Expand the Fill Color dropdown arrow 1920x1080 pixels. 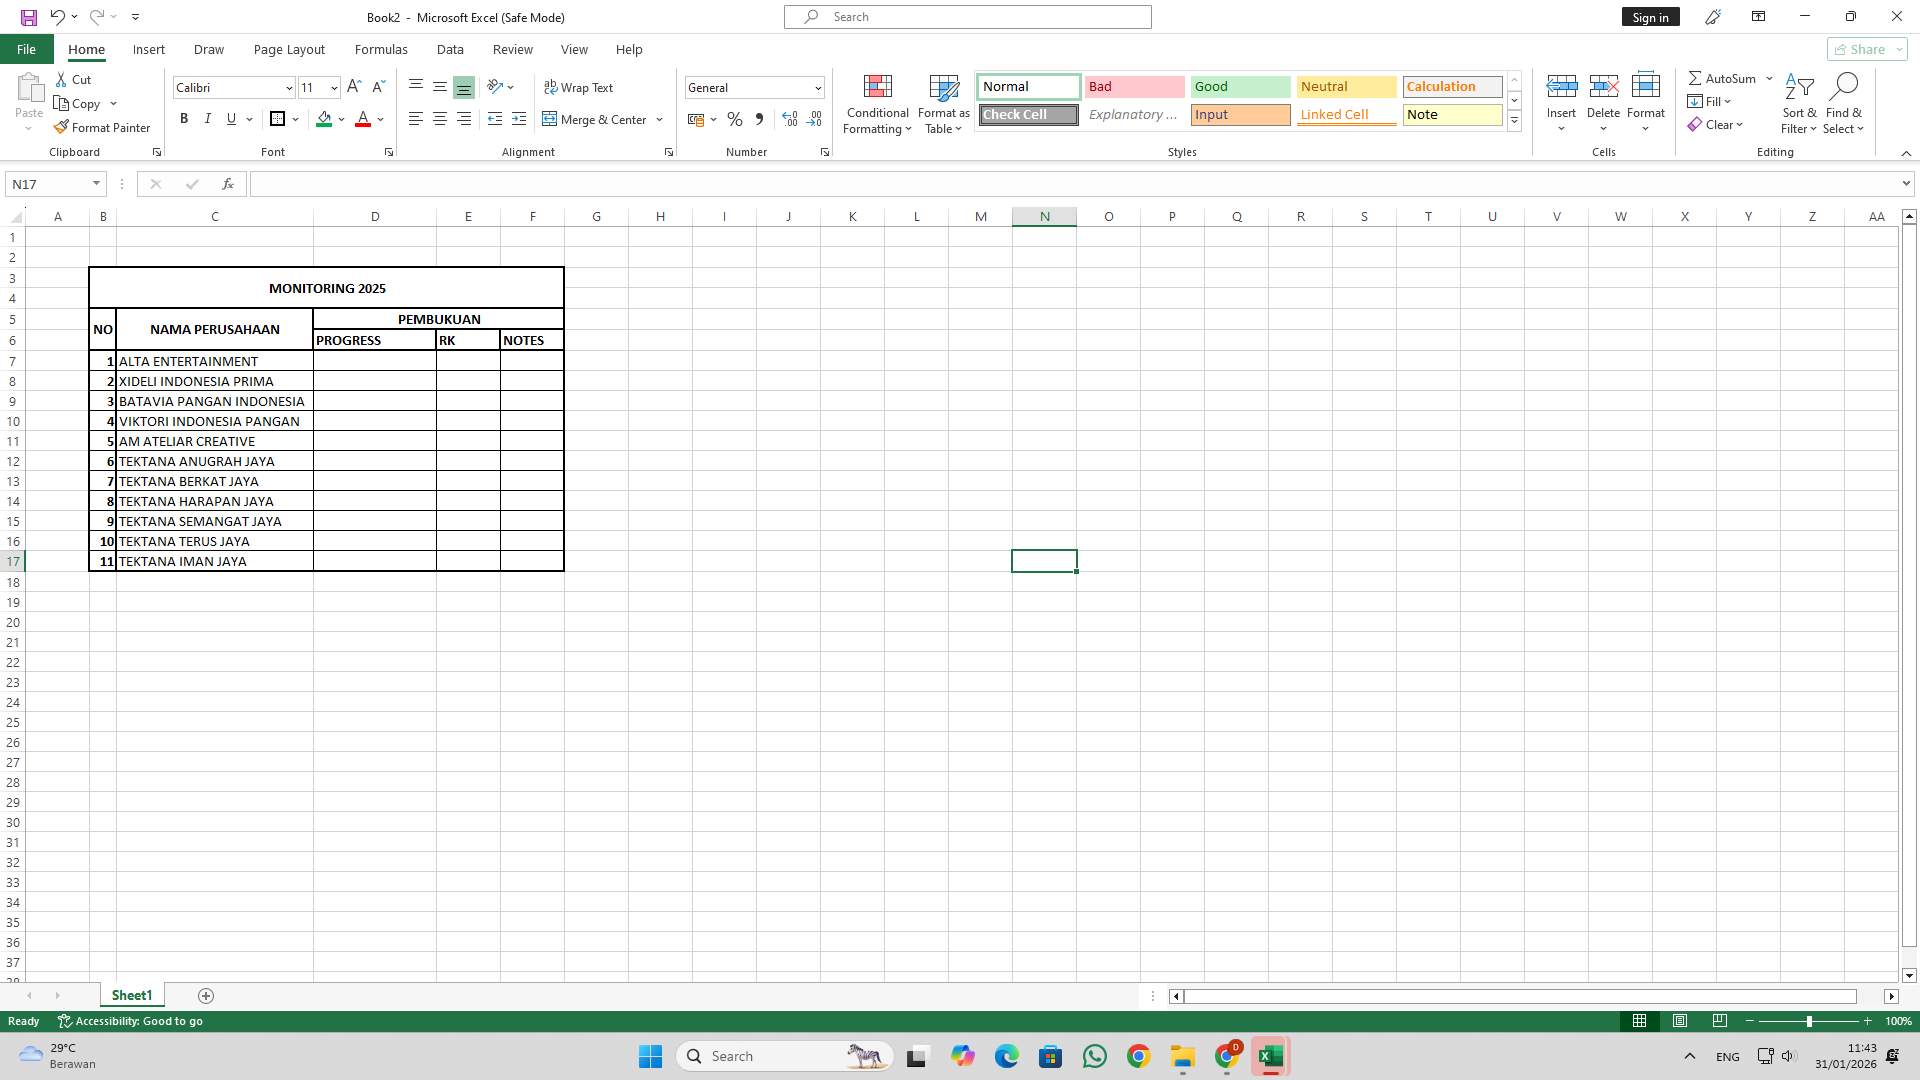342,119
